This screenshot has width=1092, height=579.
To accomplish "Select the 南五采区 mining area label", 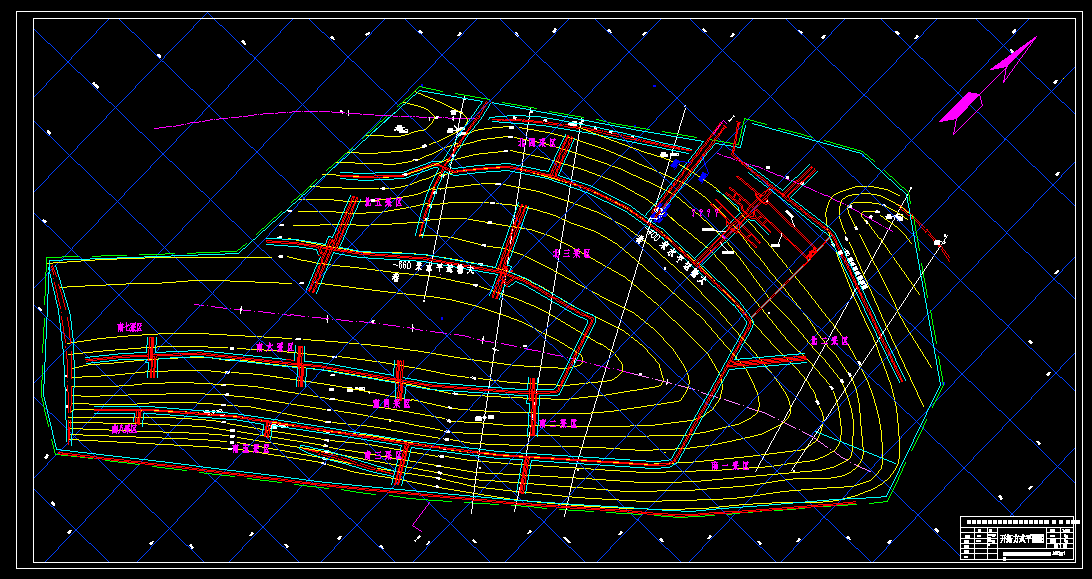I will [251, 449].
